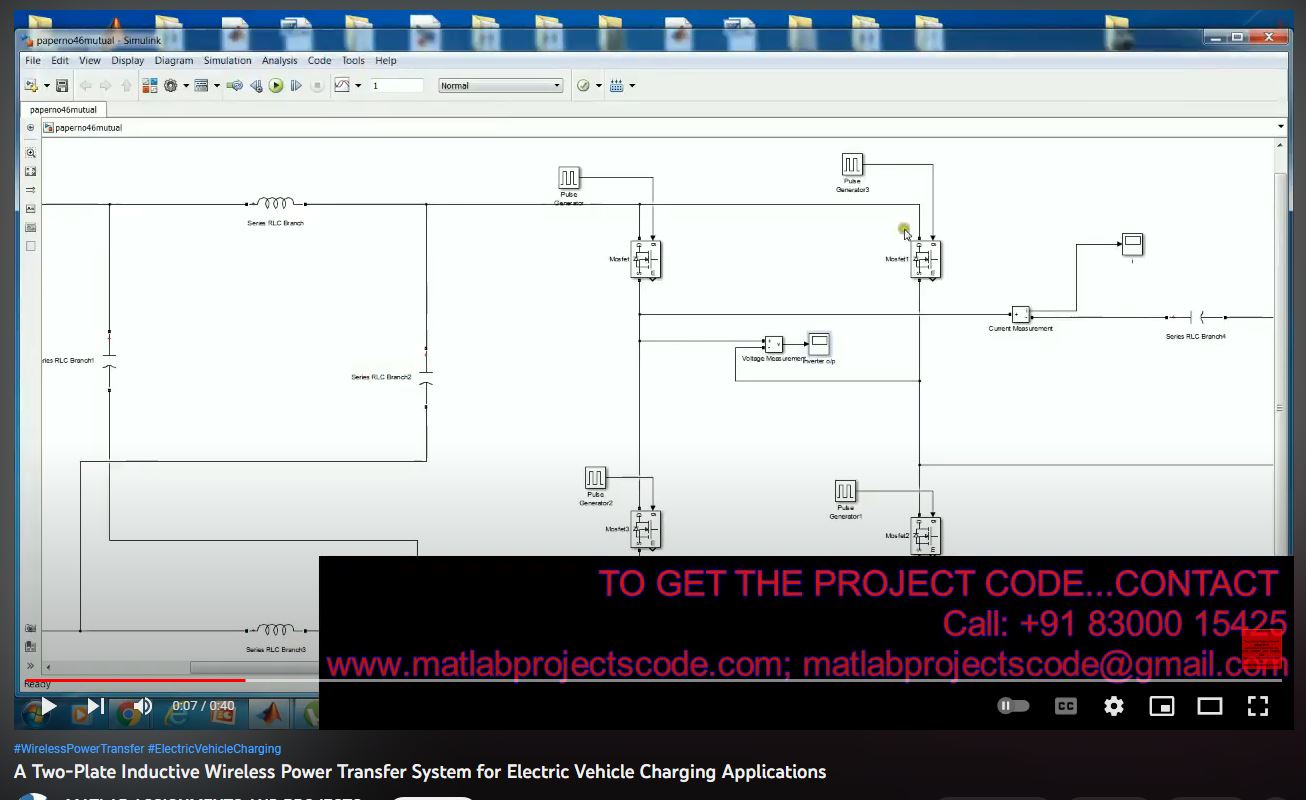This screenshot has height=800, width=1306.
Task: Open the File menu
Action: tap(33, 61)
